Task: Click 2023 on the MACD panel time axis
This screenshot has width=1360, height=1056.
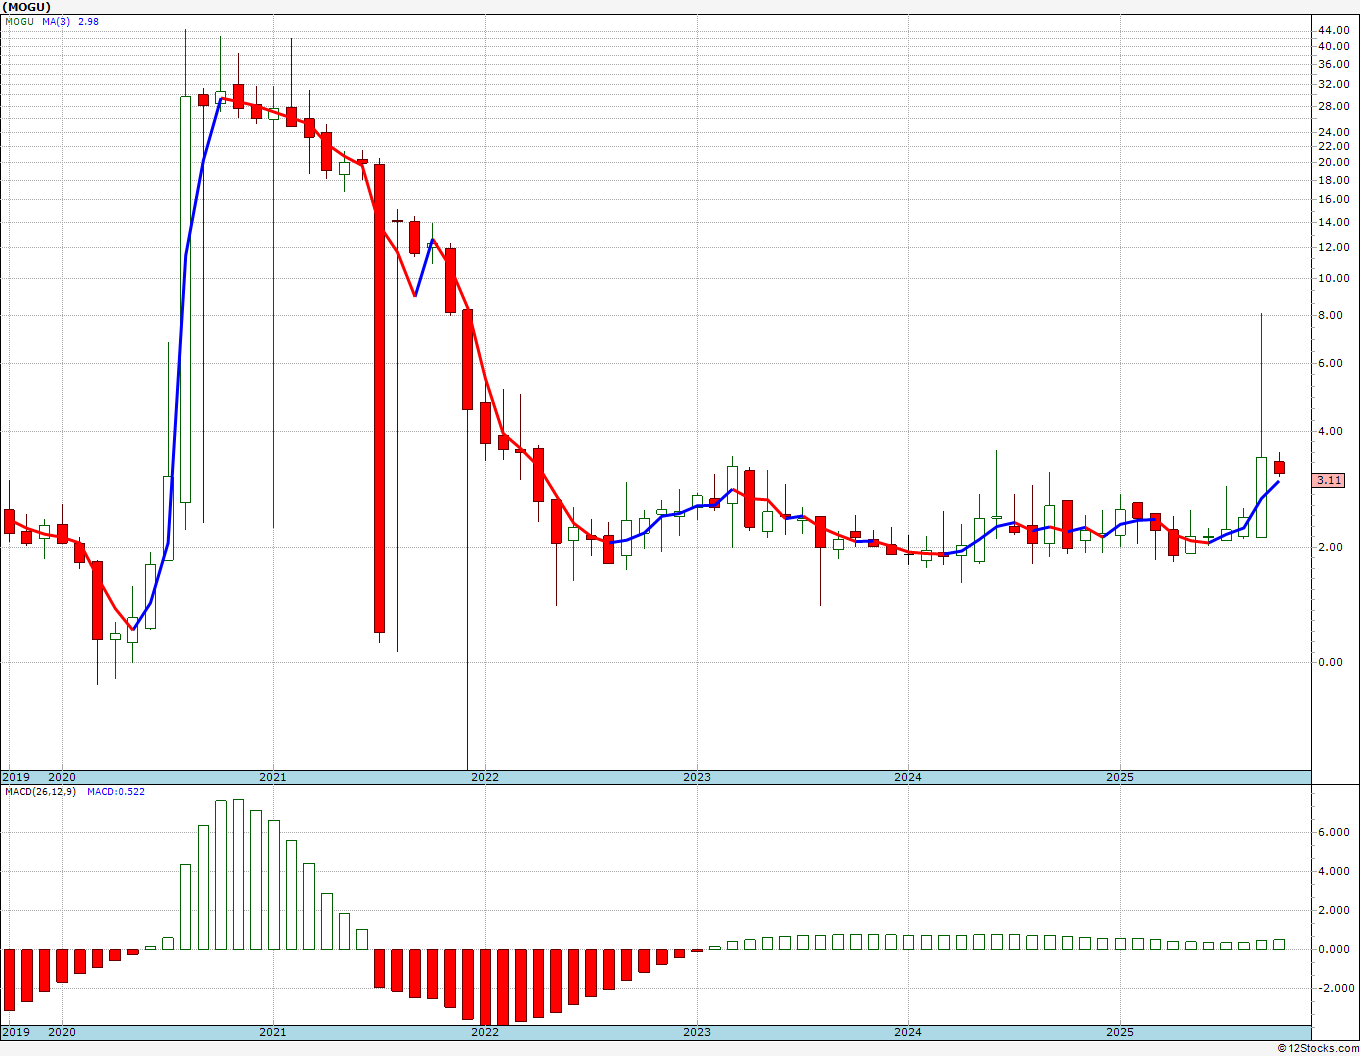Action: pos(697,1032)
